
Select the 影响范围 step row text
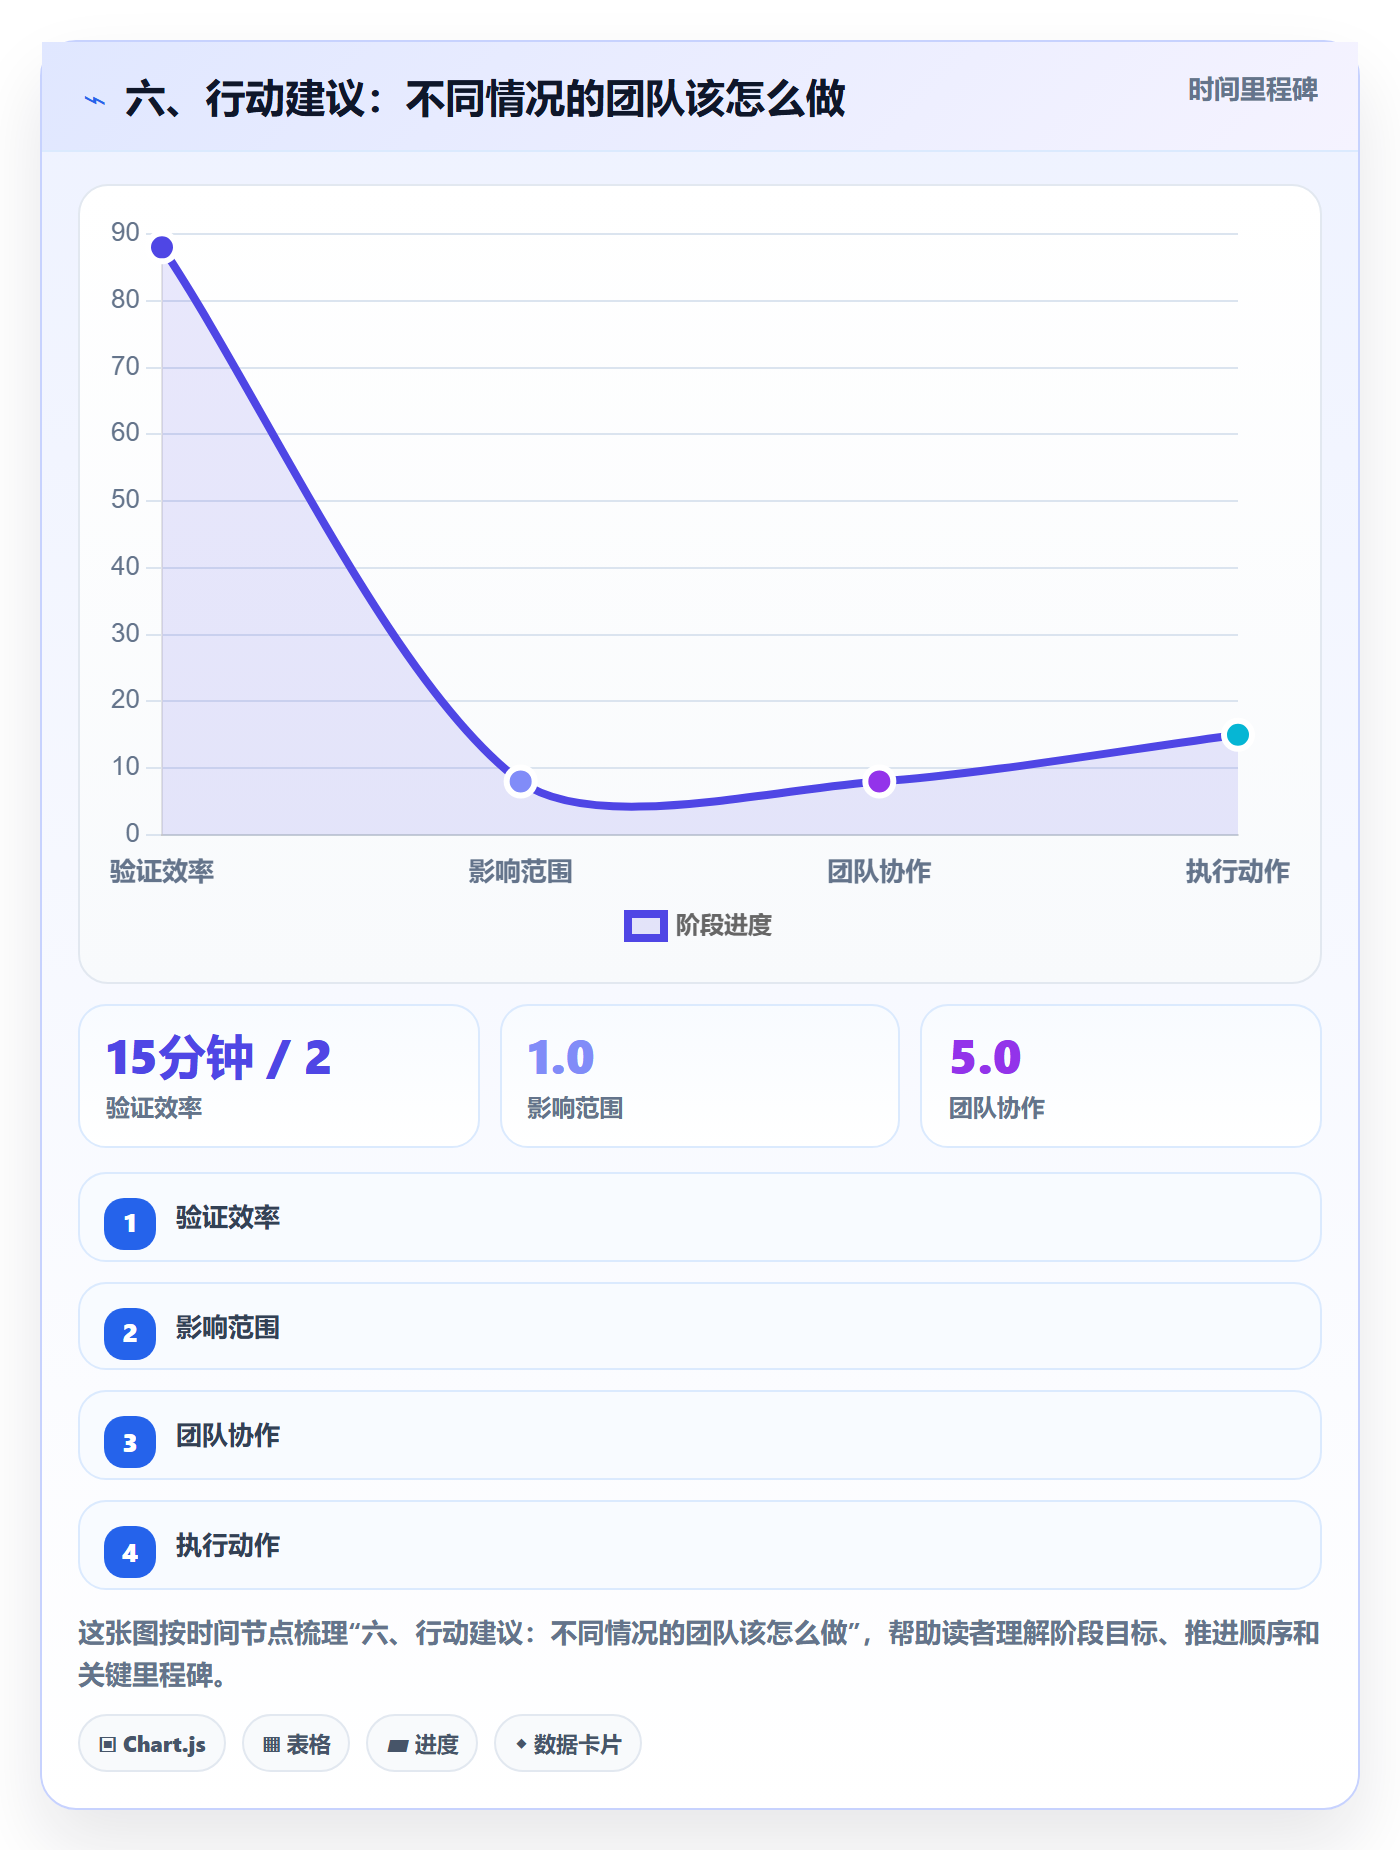click(x=228, y=1327)
